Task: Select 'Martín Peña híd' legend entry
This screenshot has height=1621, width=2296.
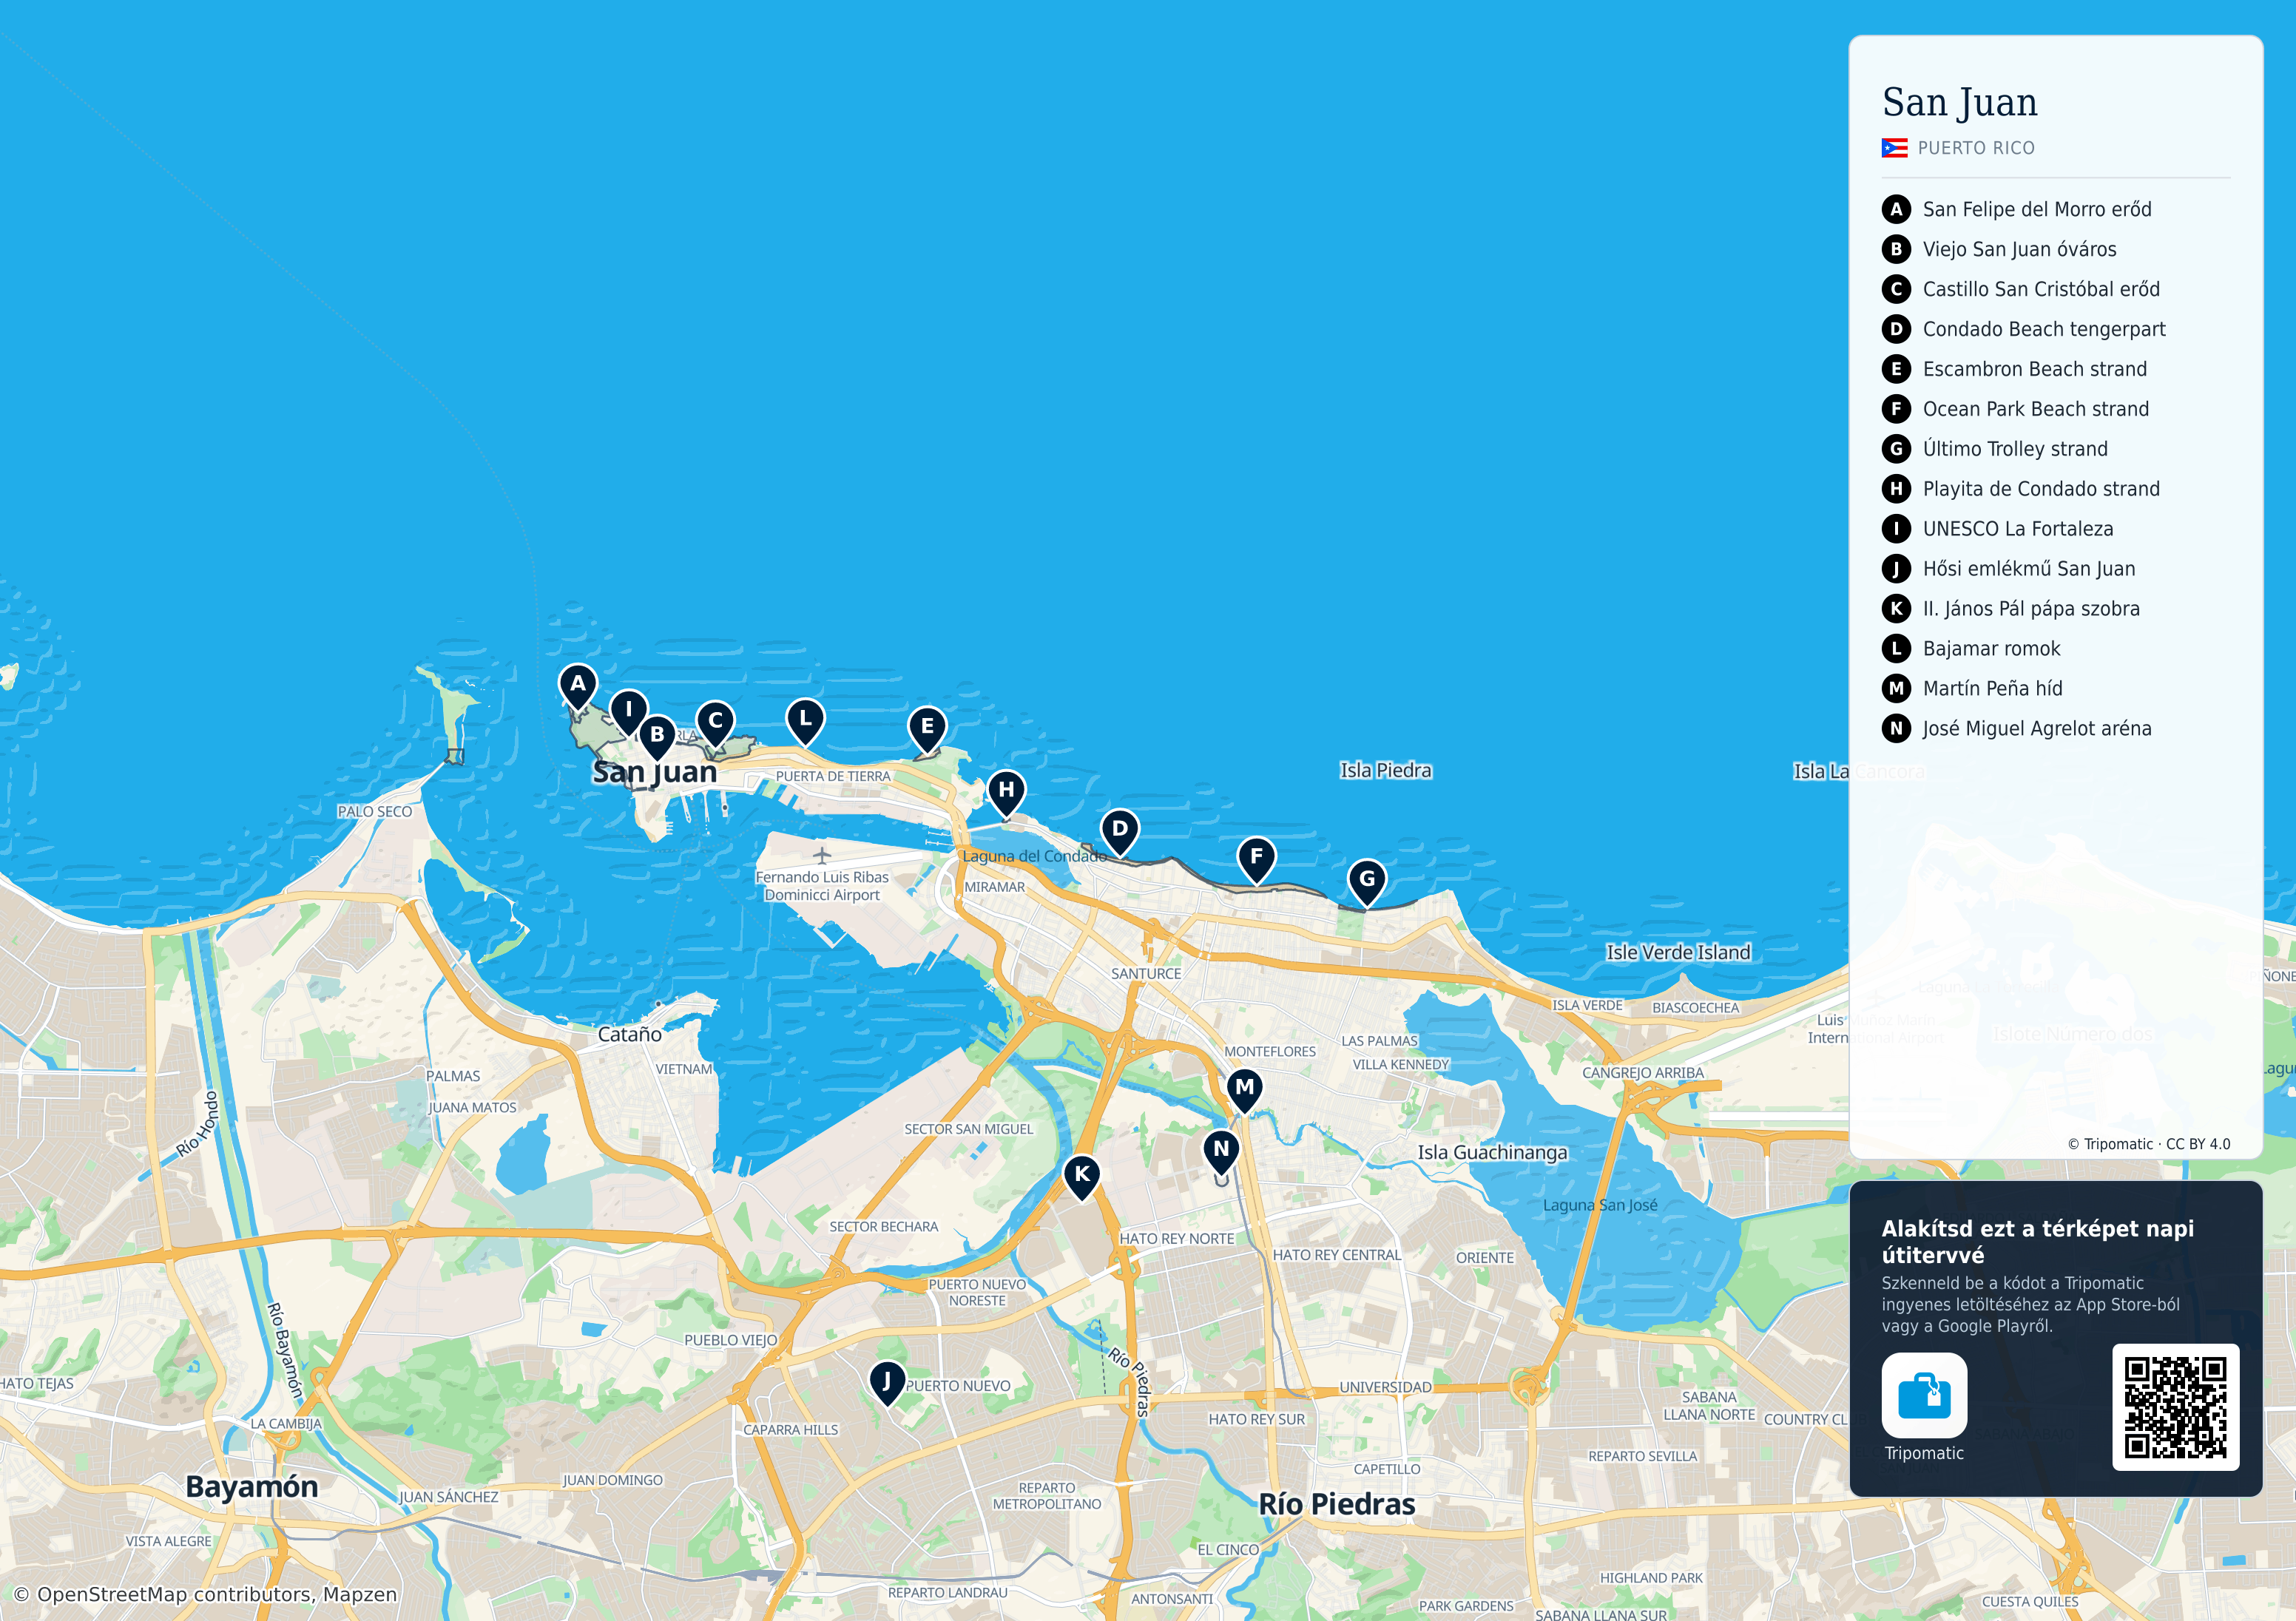Action: point(1992,688)
